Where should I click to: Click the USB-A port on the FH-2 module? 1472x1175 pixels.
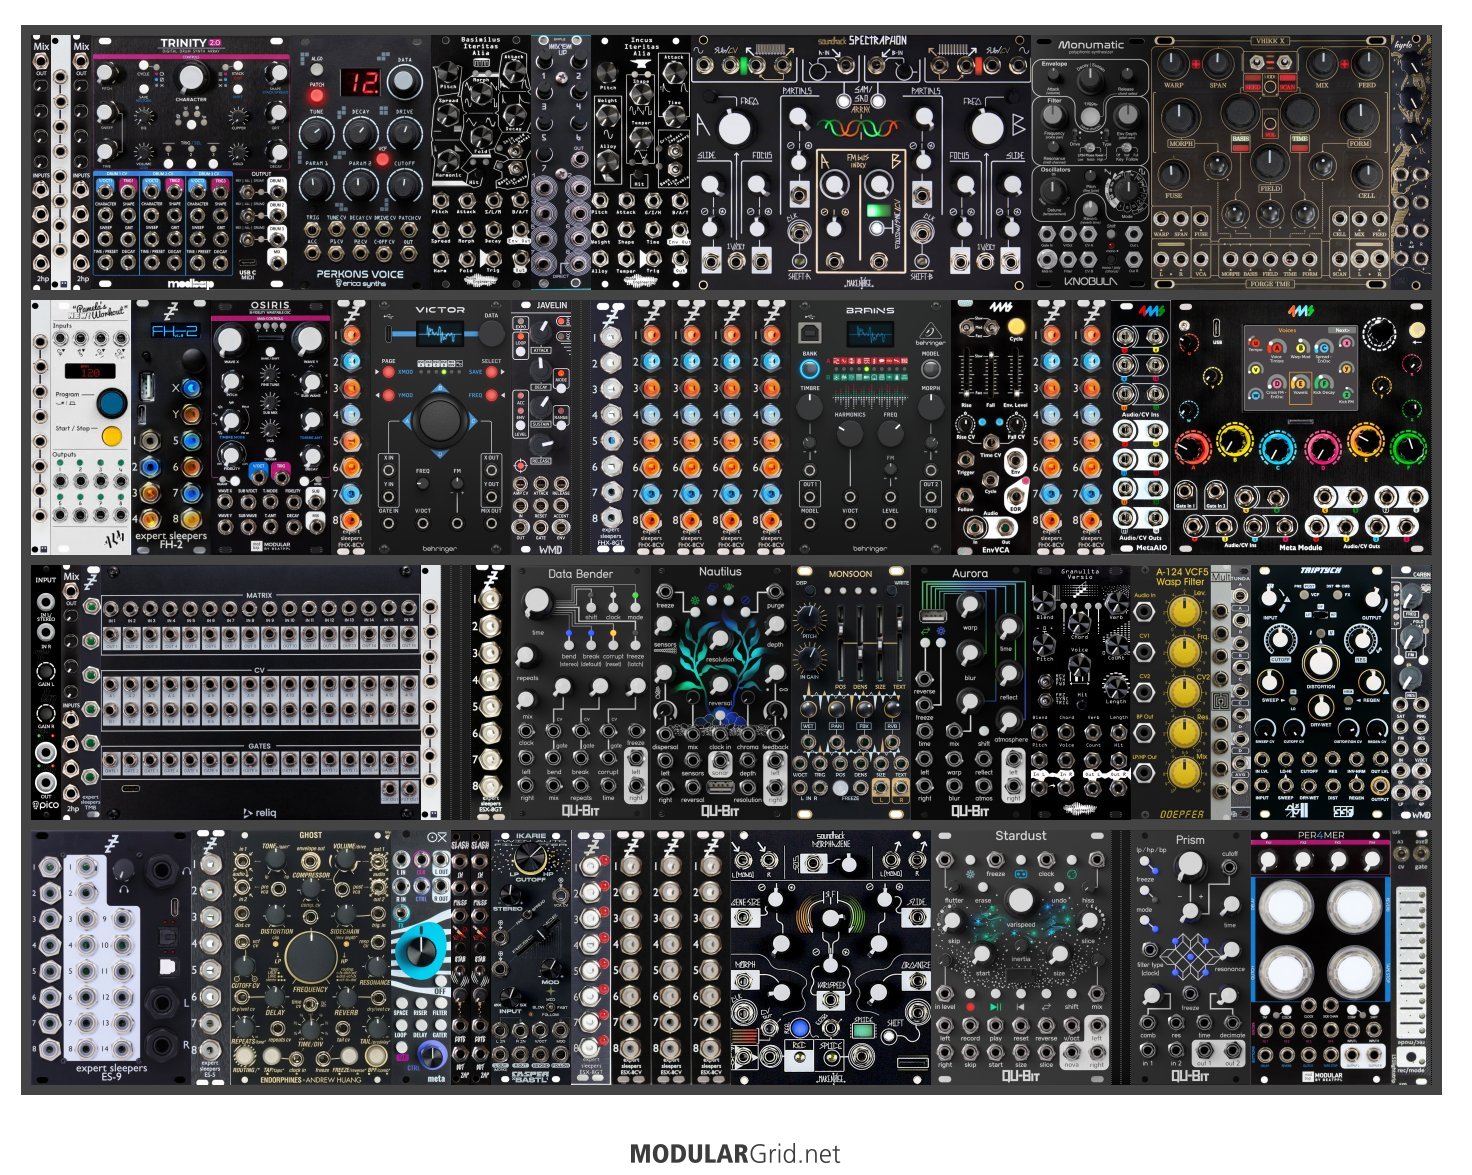pyautogui.click(x=147, y=386)
